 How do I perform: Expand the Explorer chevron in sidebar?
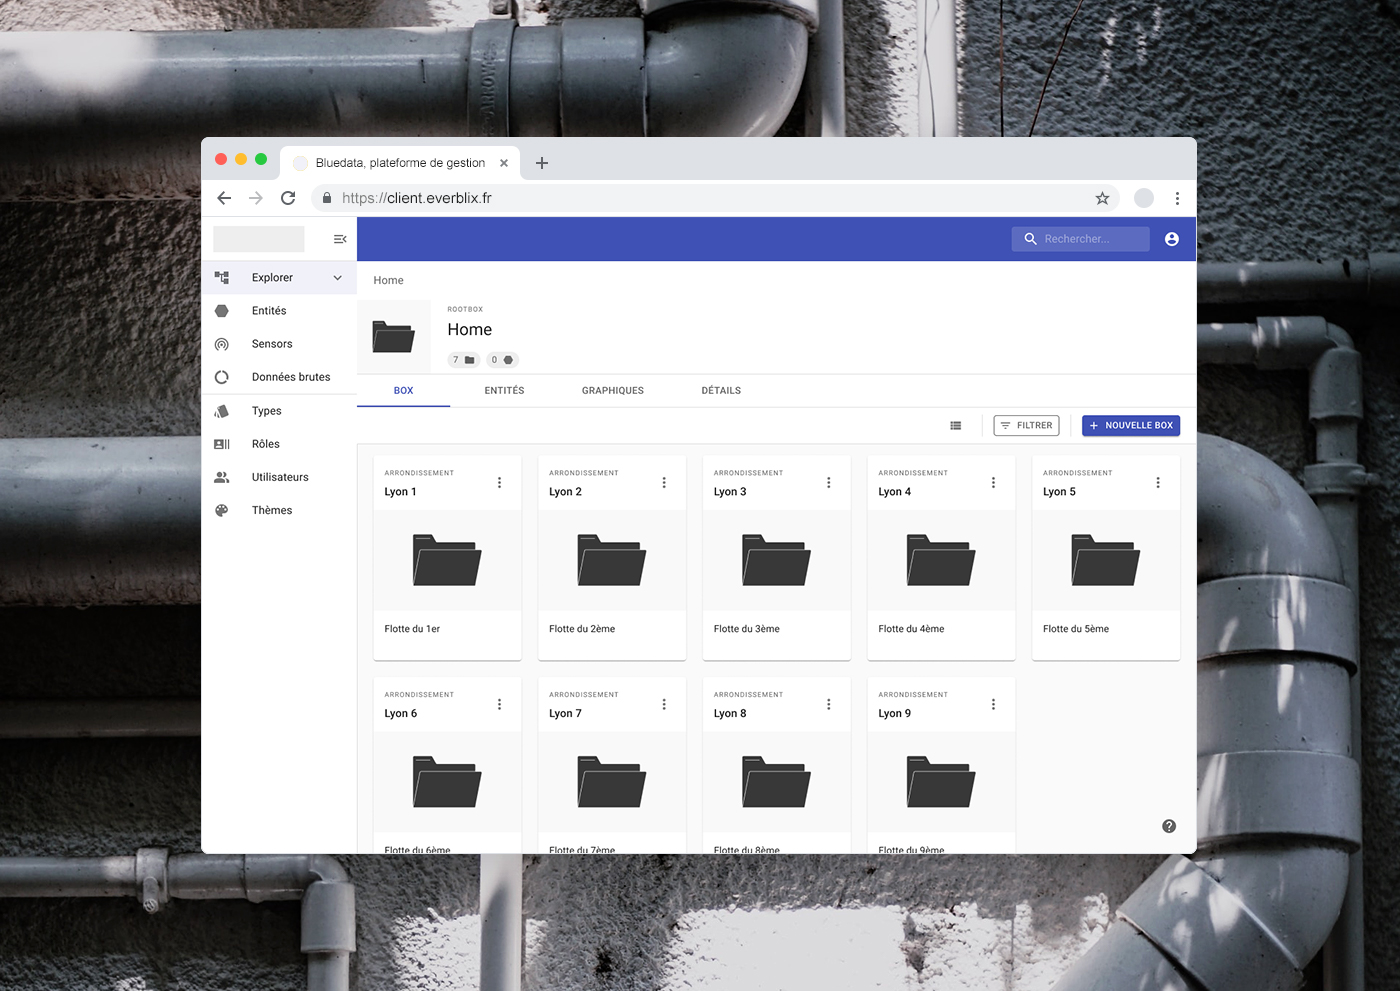[x=338, y=278]
